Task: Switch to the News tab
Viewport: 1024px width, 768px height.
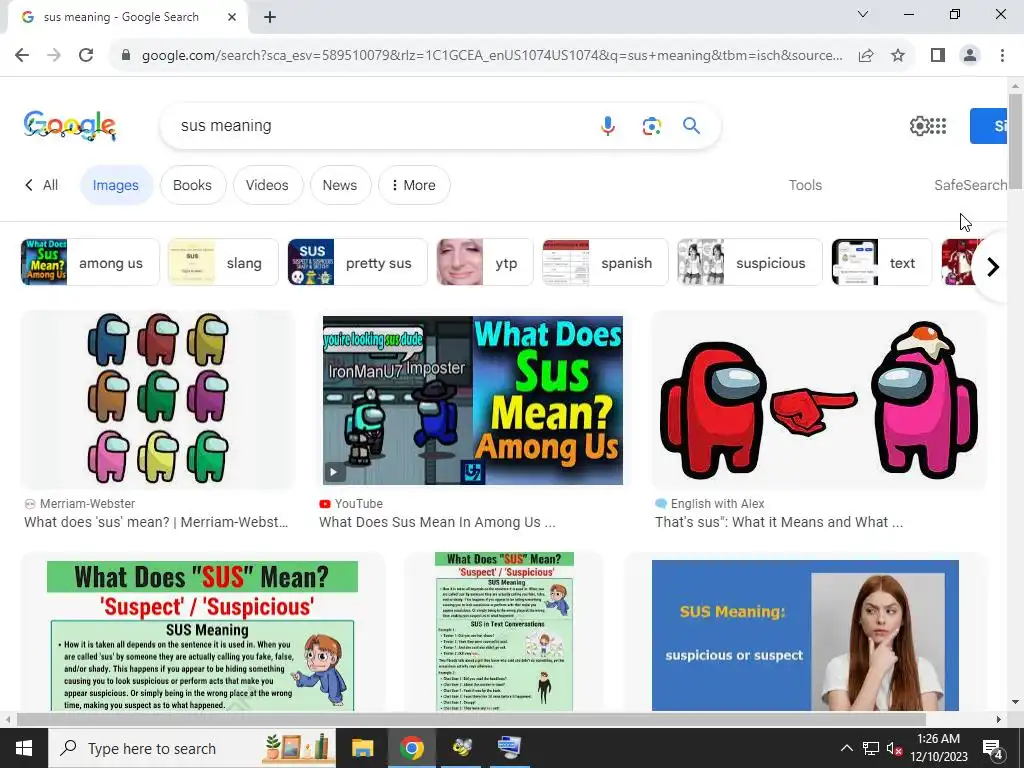Action: click(340, 185)
